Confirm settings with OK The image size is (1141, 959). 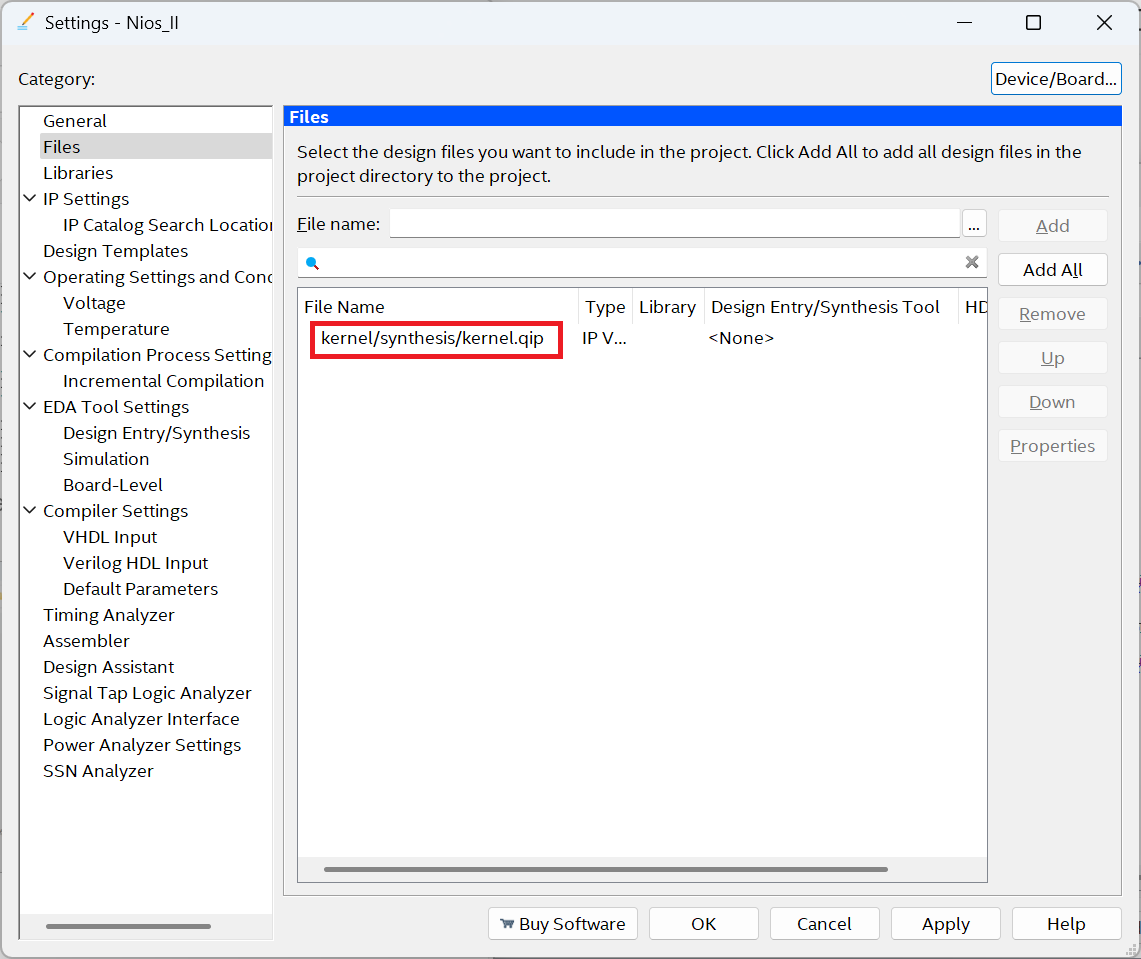pyautogui.click(x=704, y=924)
